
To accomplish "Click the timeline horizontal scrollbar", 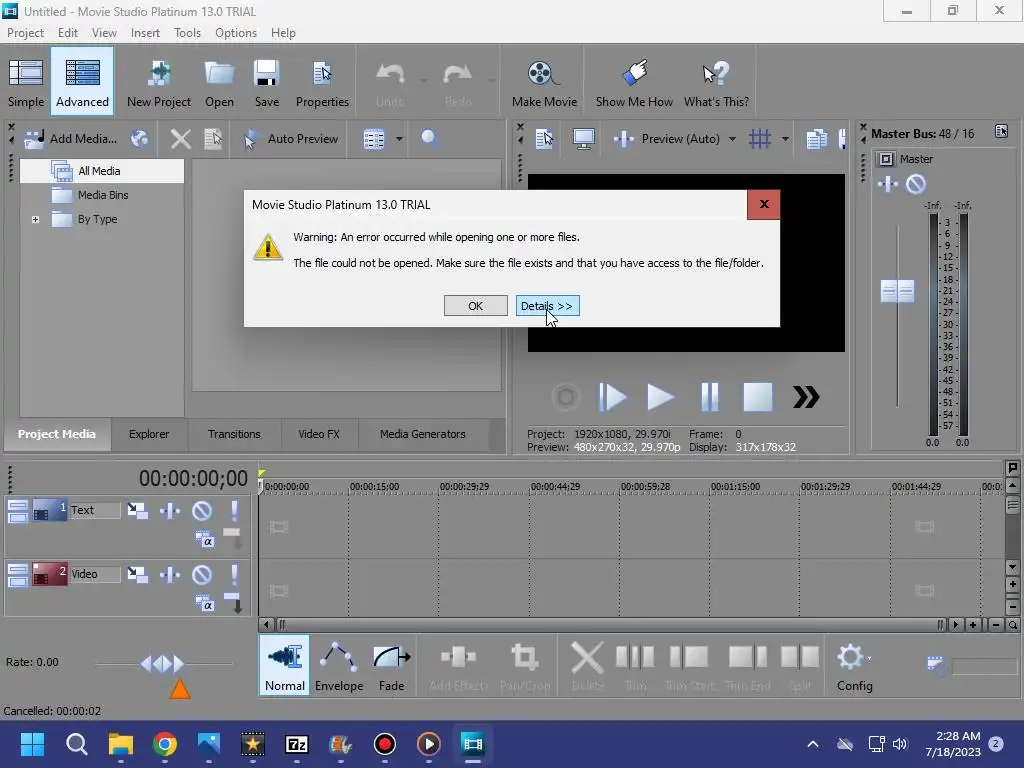I will point(610,625).
